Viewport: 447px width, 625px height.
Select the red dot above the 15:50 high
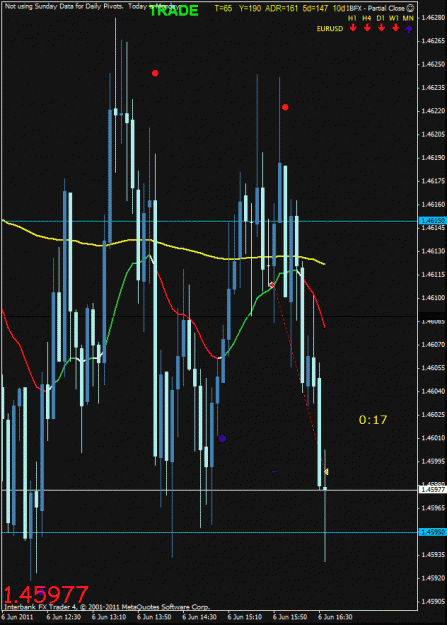(x=285, y=107)
